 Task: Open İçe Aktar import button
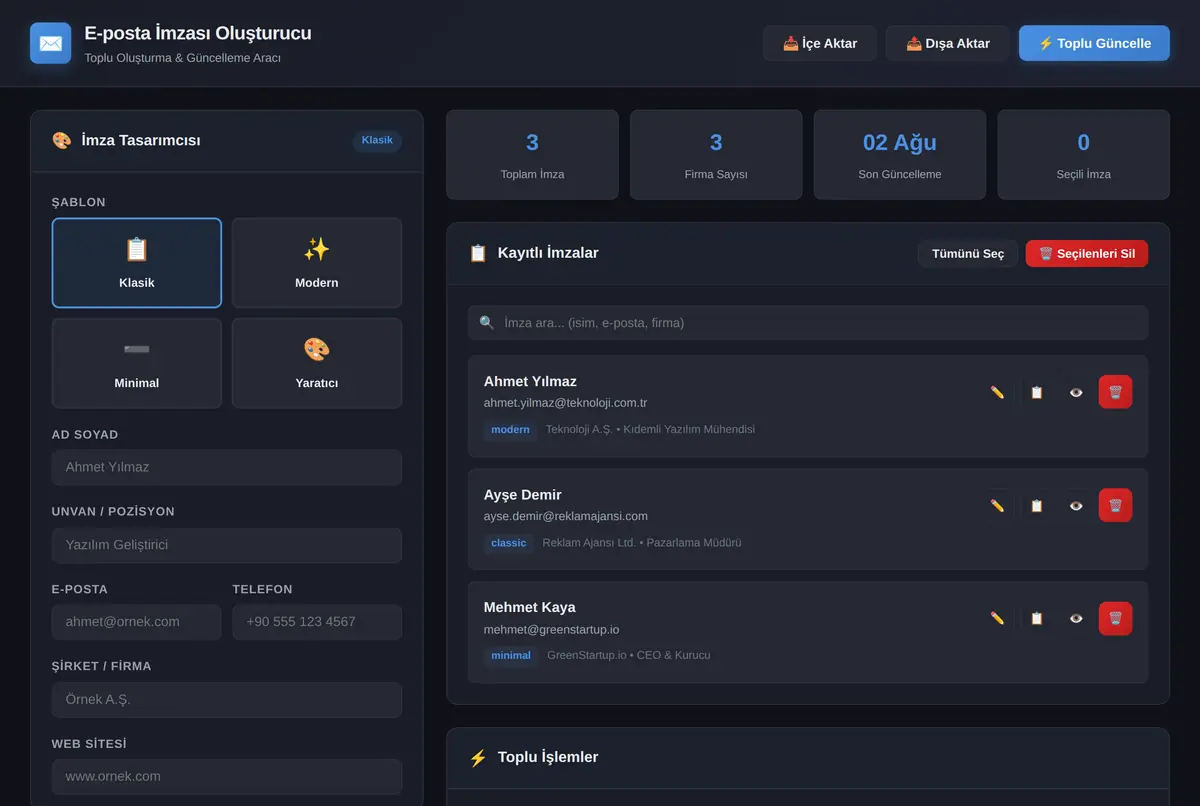pyautogui.click(x=820, y=43)
